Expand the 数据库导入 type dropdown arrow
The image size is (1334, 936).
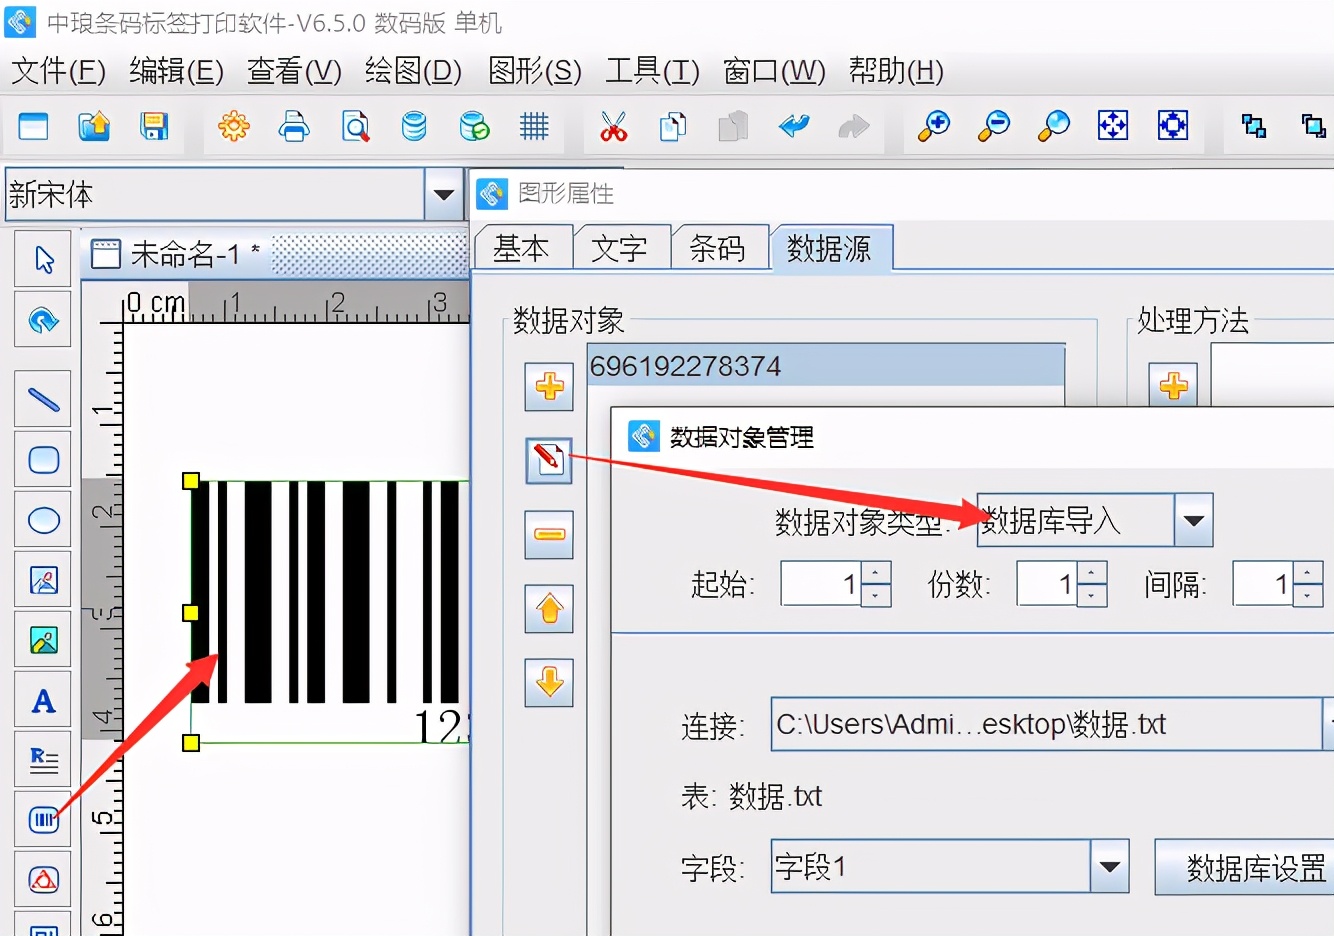click(1193, 520)
